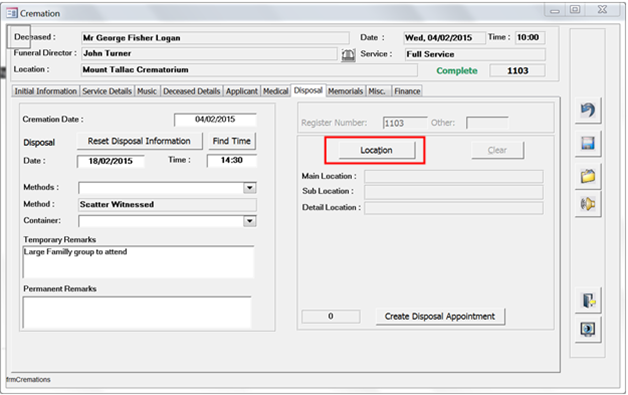Go to the Deceased Details tab

pyautogui.click(x=191, y=91)
